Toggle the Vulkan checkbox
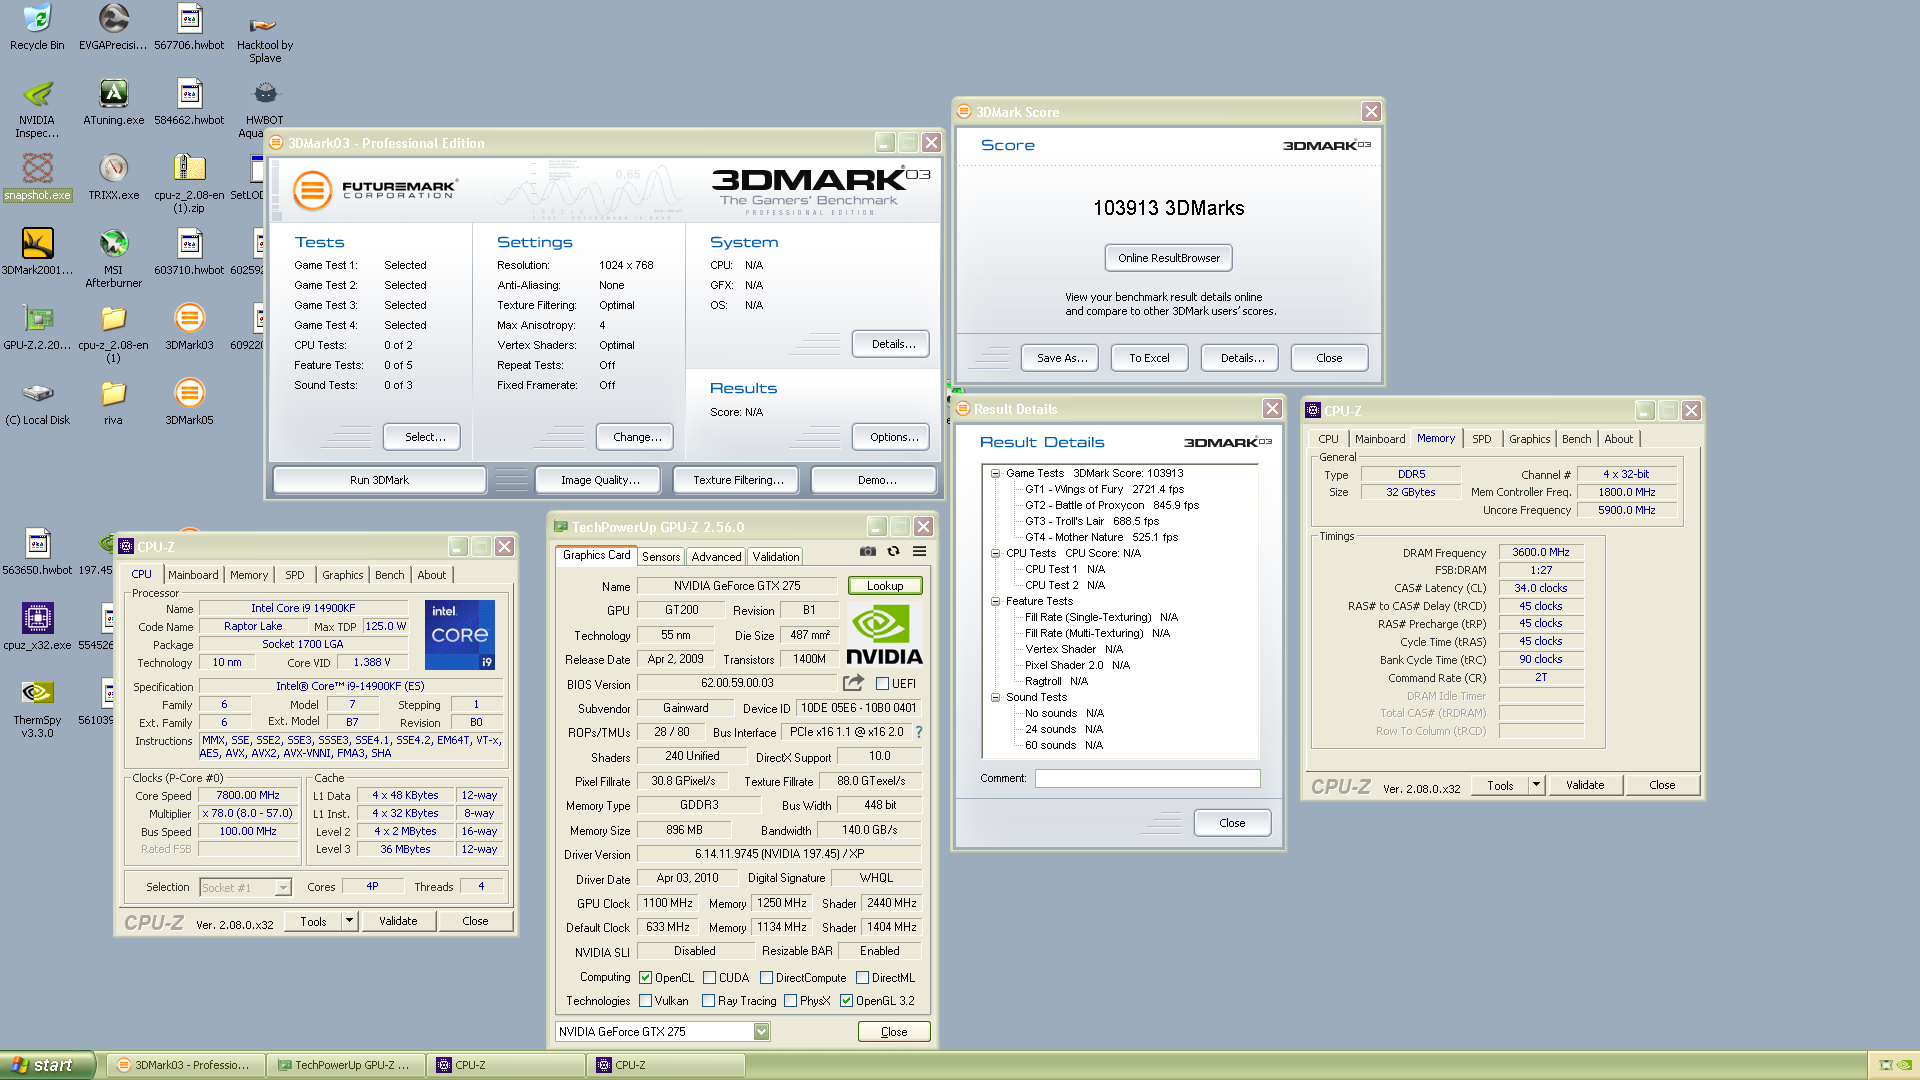This screenshot has height=1080, width=1920. [x=645, y=1001]
